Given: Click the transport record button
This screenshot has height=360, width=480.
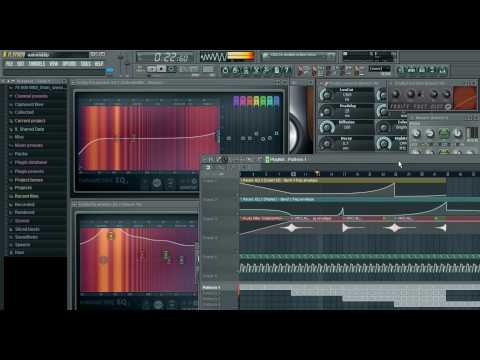Looking at the screenshot, I should click(171, 69).
